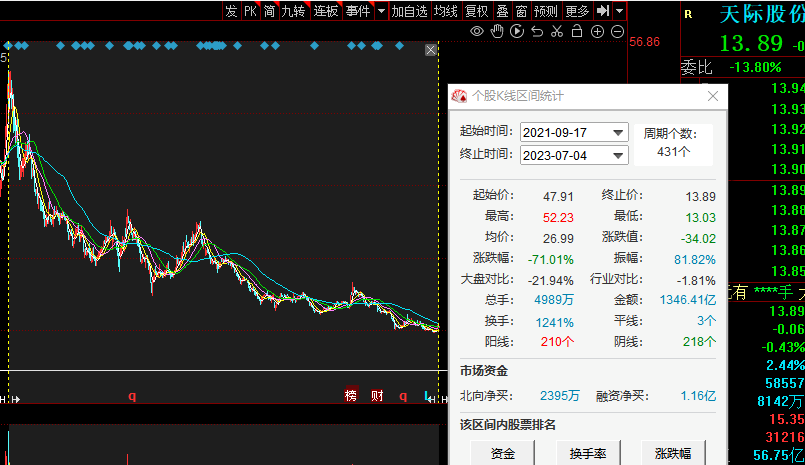Open the 更多 more menu
Image resolution: width=805 pixels, height=465 pixels.
tap(577, 11)
